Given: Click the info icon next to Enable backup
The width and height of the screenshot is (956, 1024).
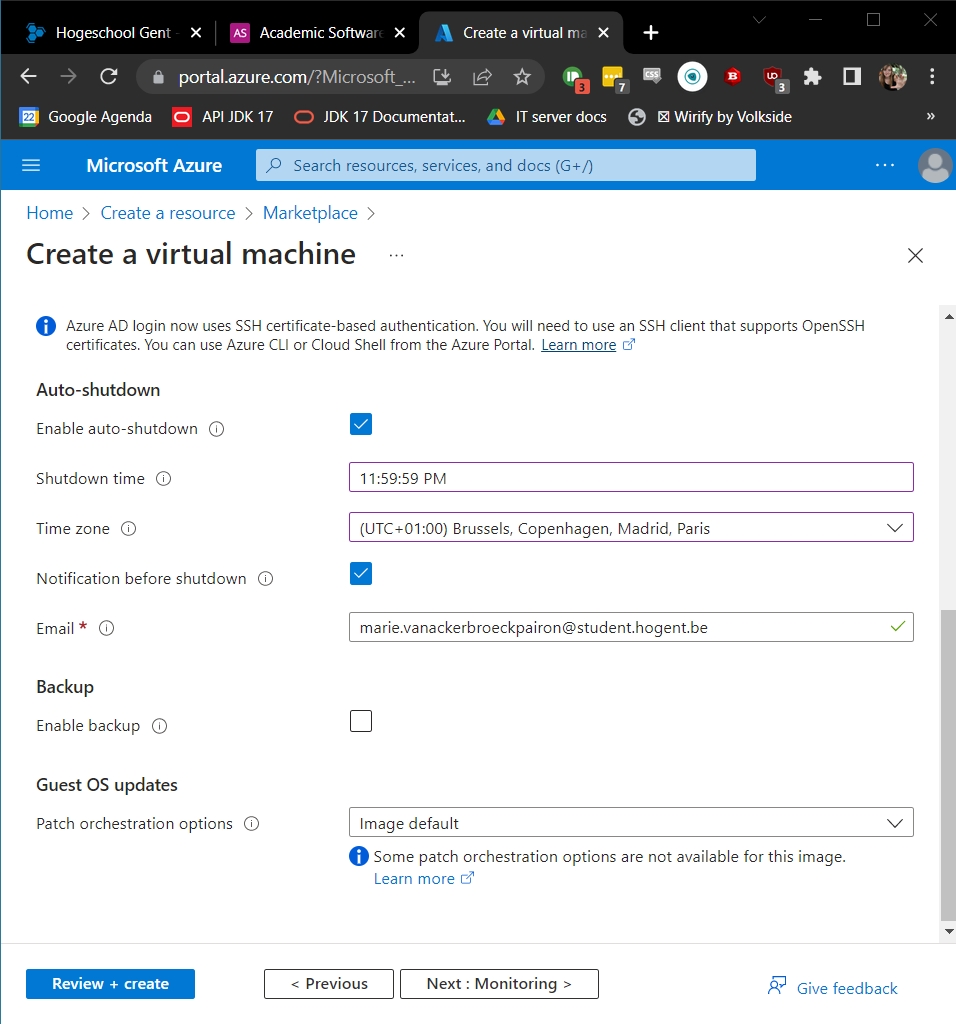Looking at the screenshot, I should tap(159, 726).
